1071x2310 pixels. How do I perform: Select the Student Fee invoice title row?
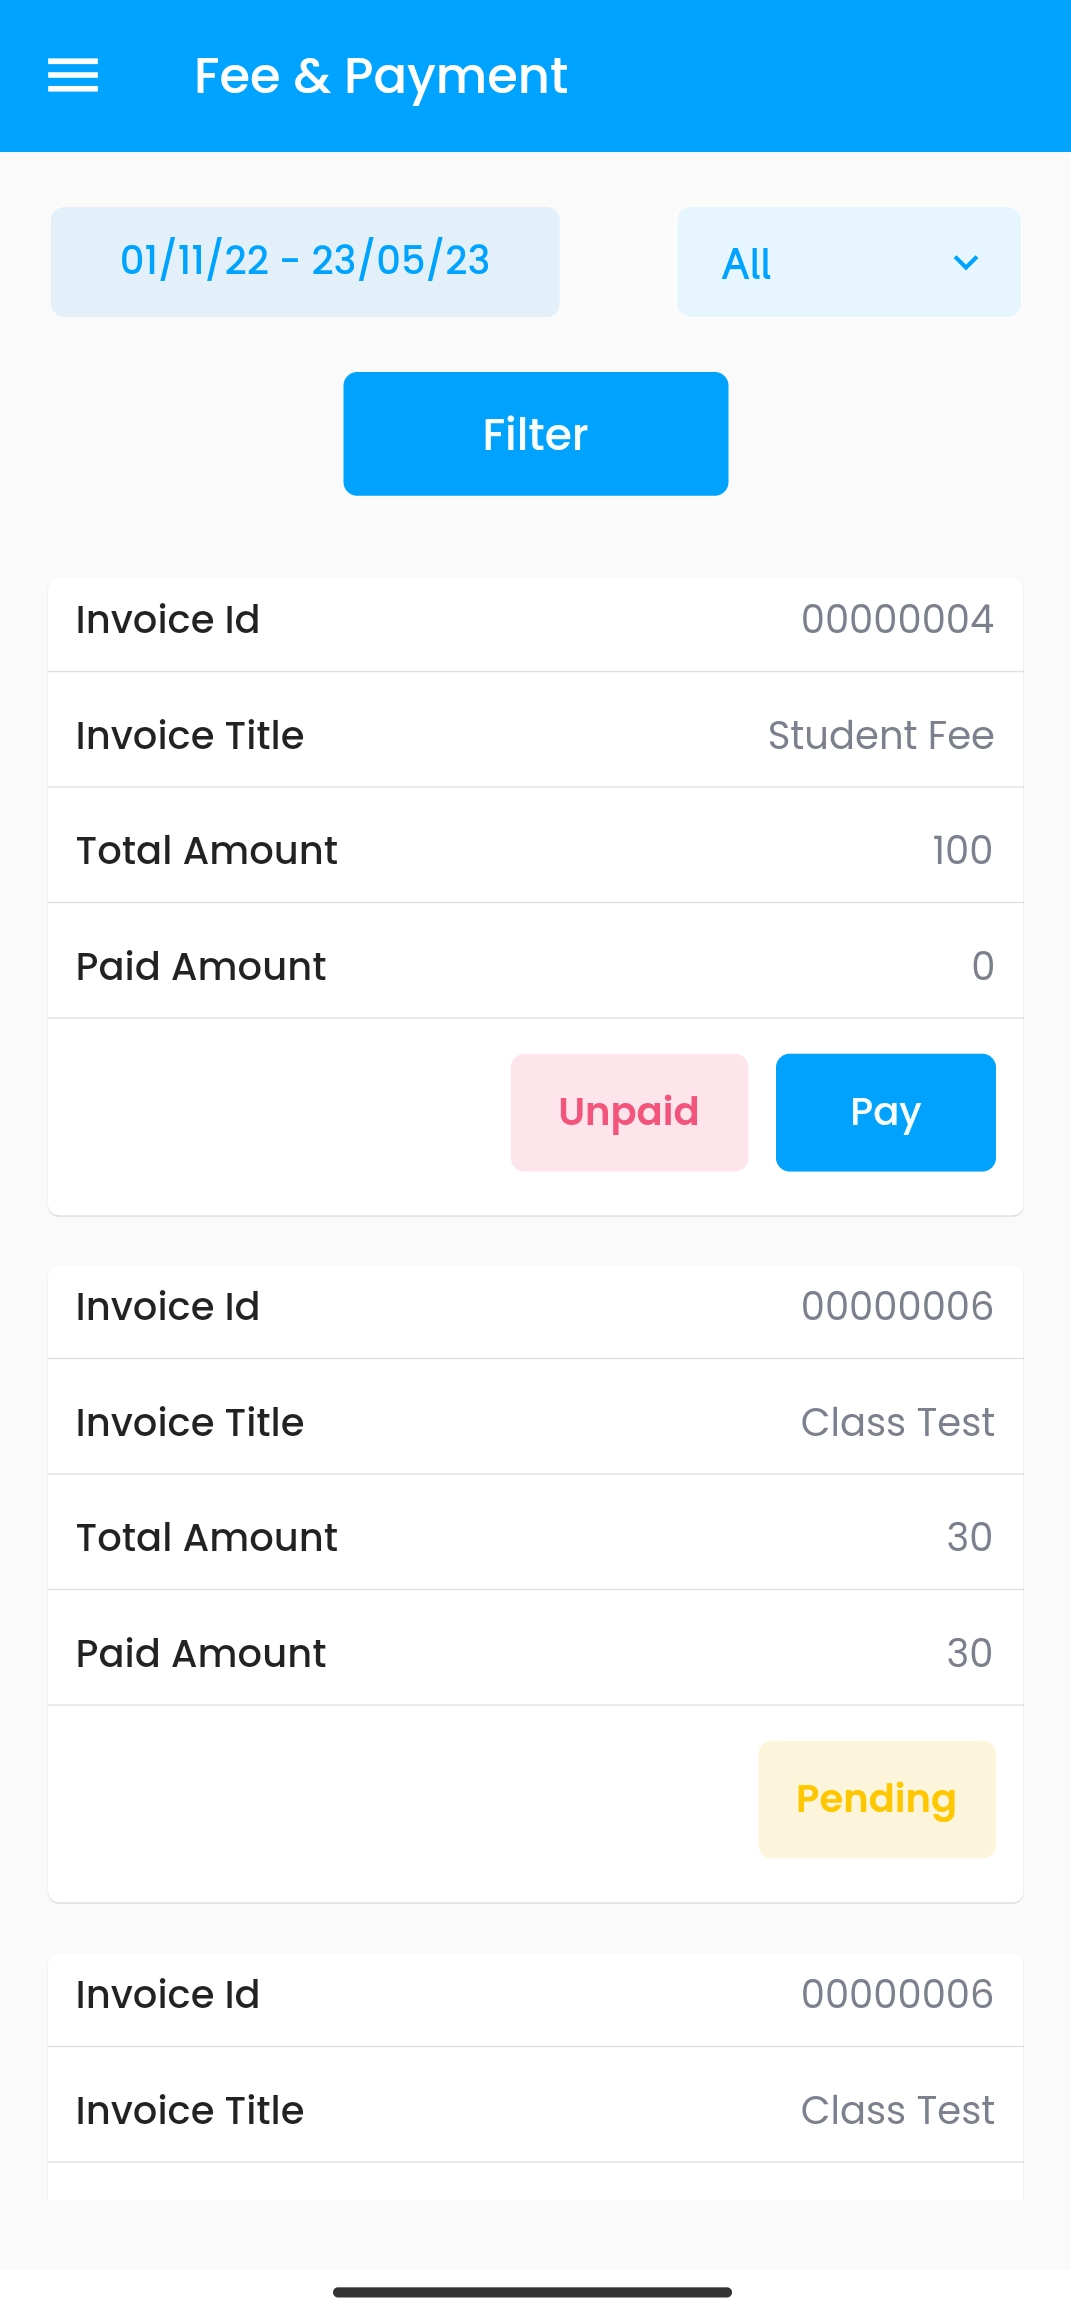[535, 735]
